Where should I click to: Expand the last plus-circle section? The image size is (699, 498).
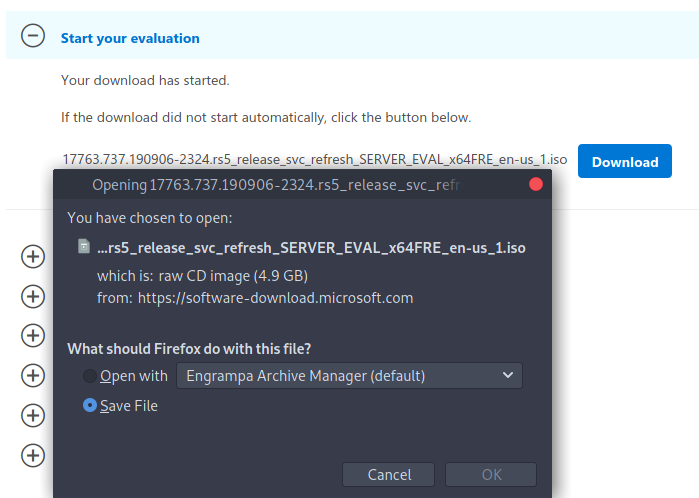click(33, 455)
